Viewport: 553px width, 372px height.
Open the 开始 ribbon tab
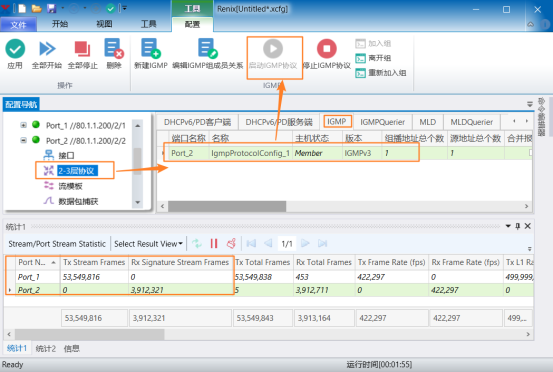coord(60,24)
